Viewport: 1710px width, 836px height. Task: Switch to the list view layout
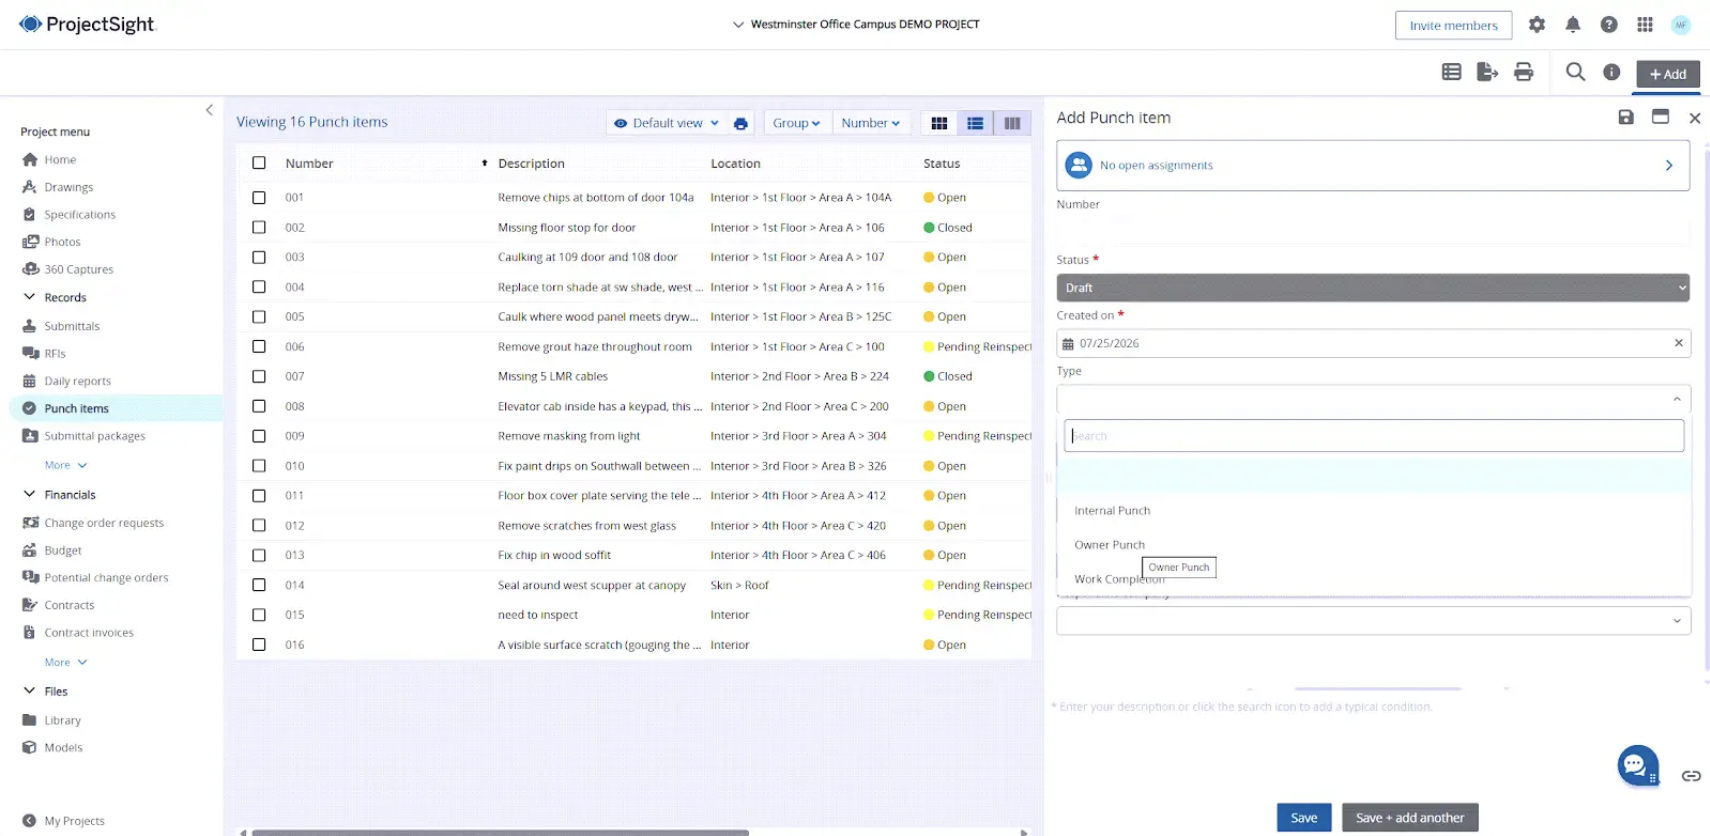pos(975,123)
